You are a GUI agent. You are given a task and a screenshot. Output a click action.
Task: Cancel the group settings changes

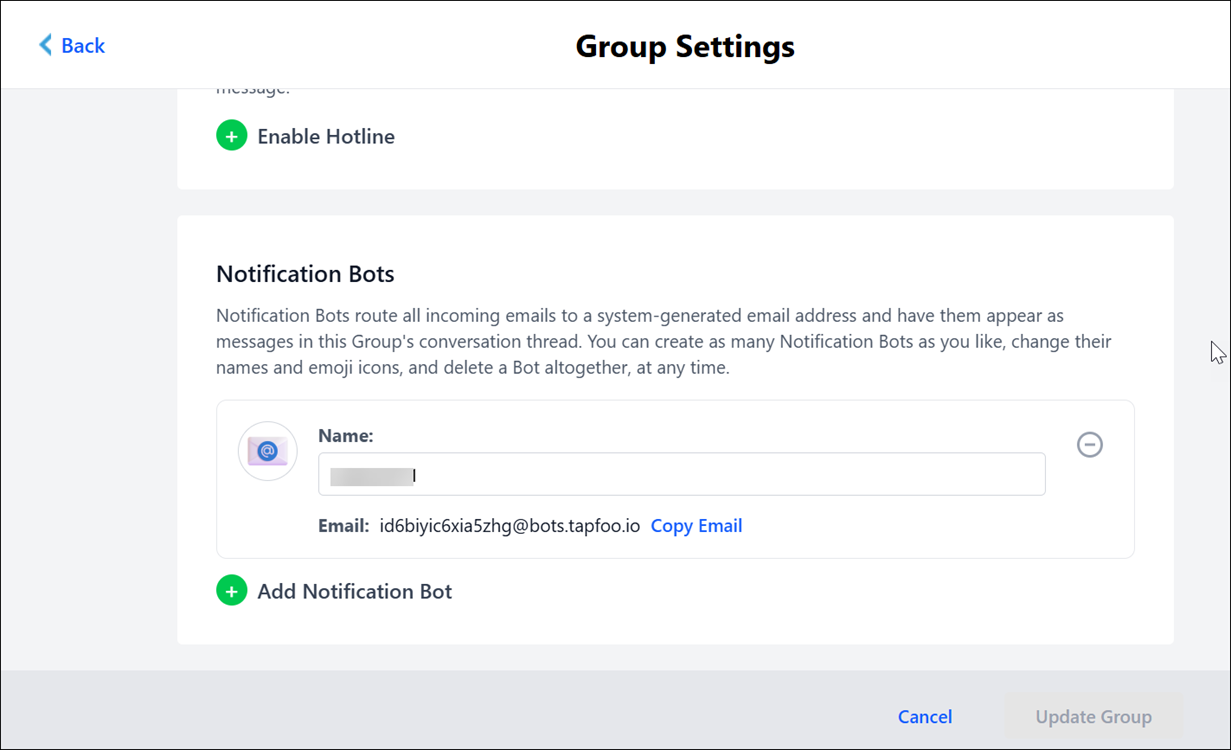[x=925, y=717]
